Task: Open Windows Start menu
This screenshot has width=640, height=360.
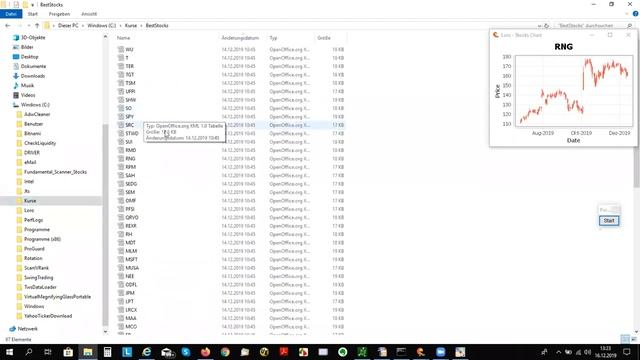Action: point(9,352)
